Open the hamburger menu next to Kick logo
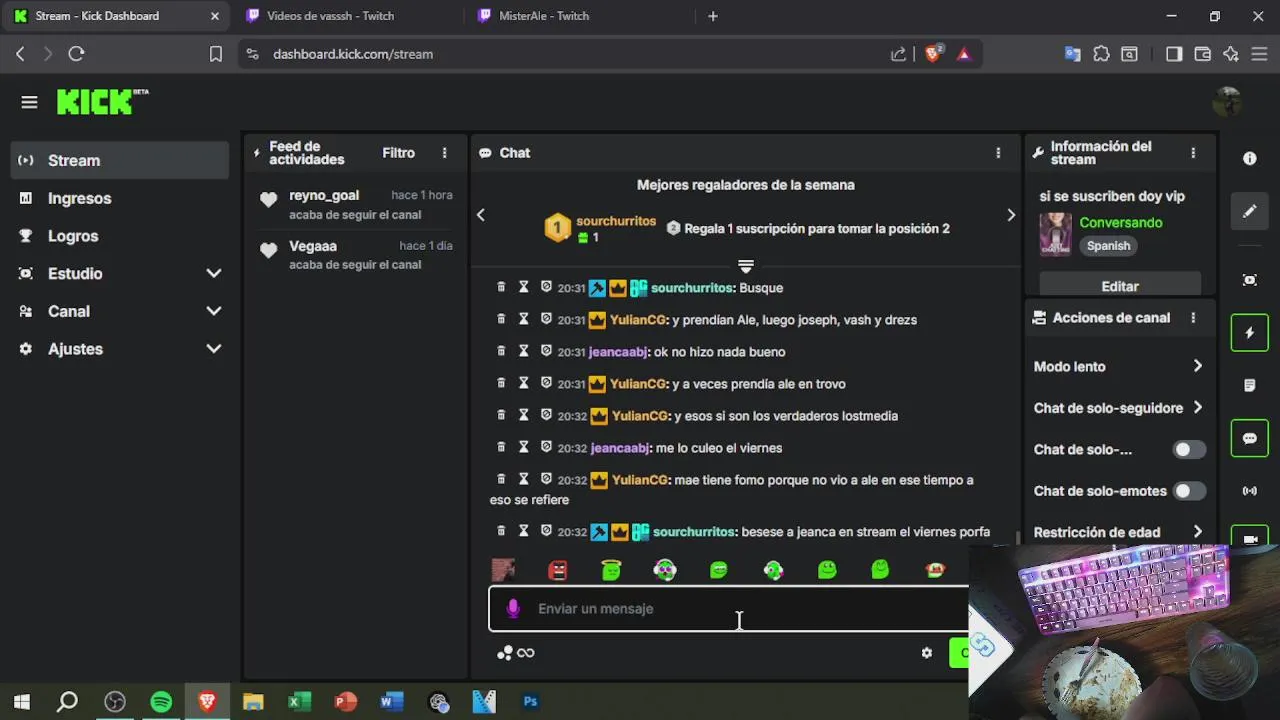This screenshot has width=1280, height=720. [x=29, y=102]
